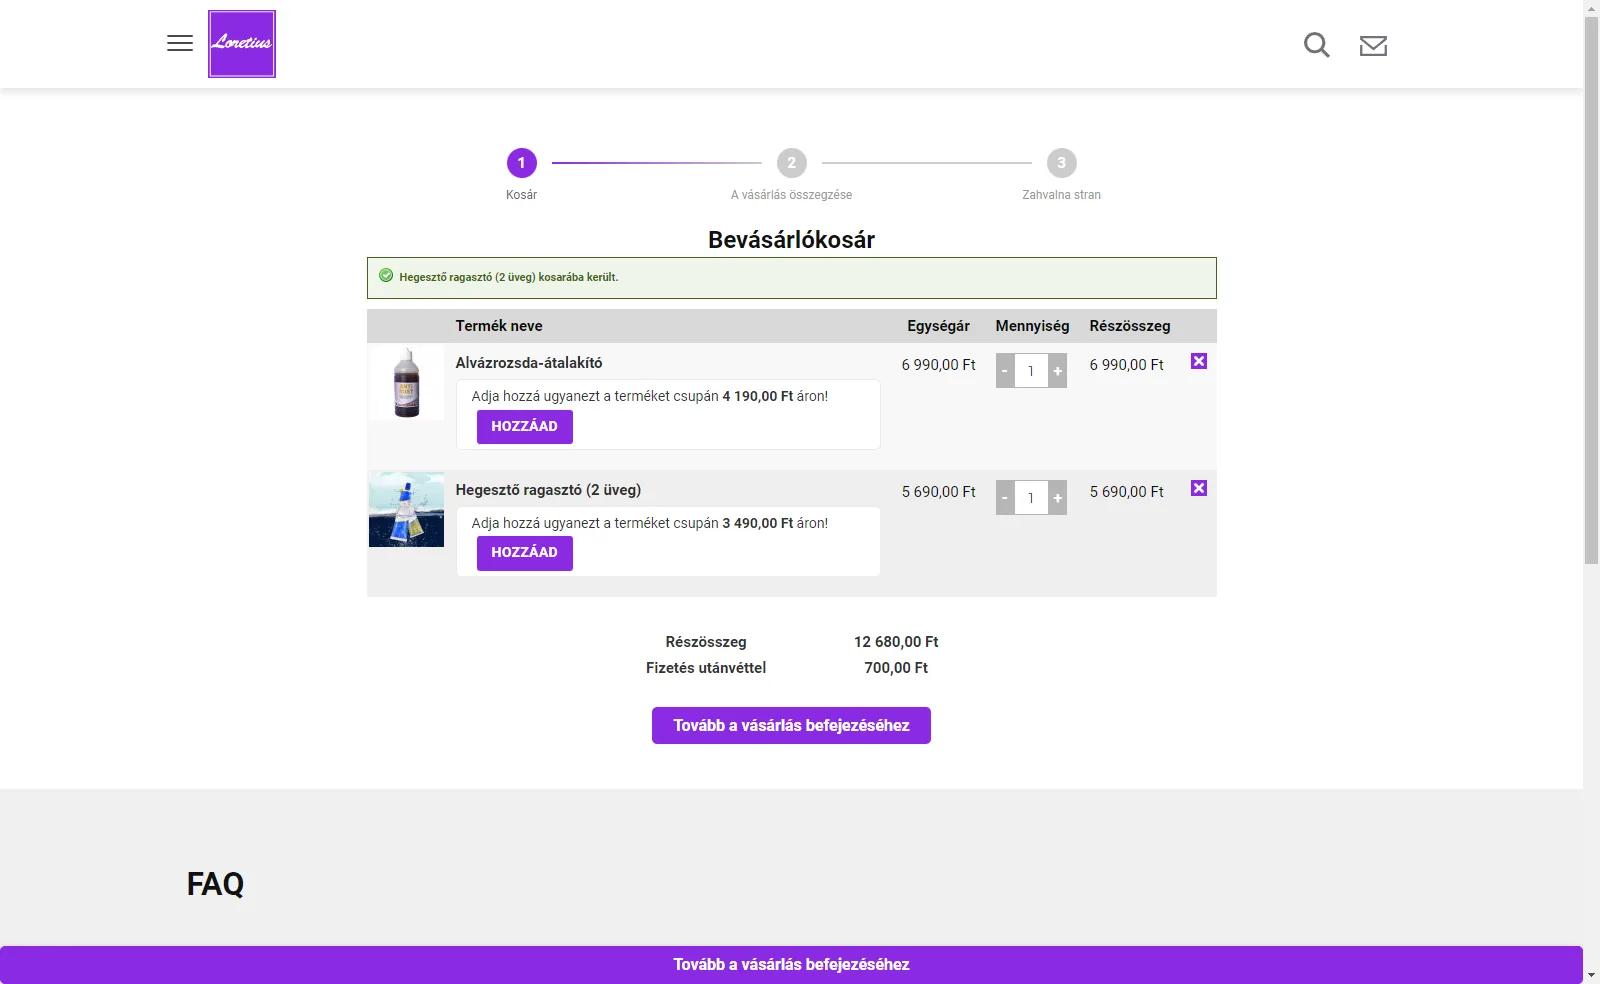Decrease quantity of Hegesztő ragasztó
This screenshot has height=984, width=1600.
[x=1005, y=498]
